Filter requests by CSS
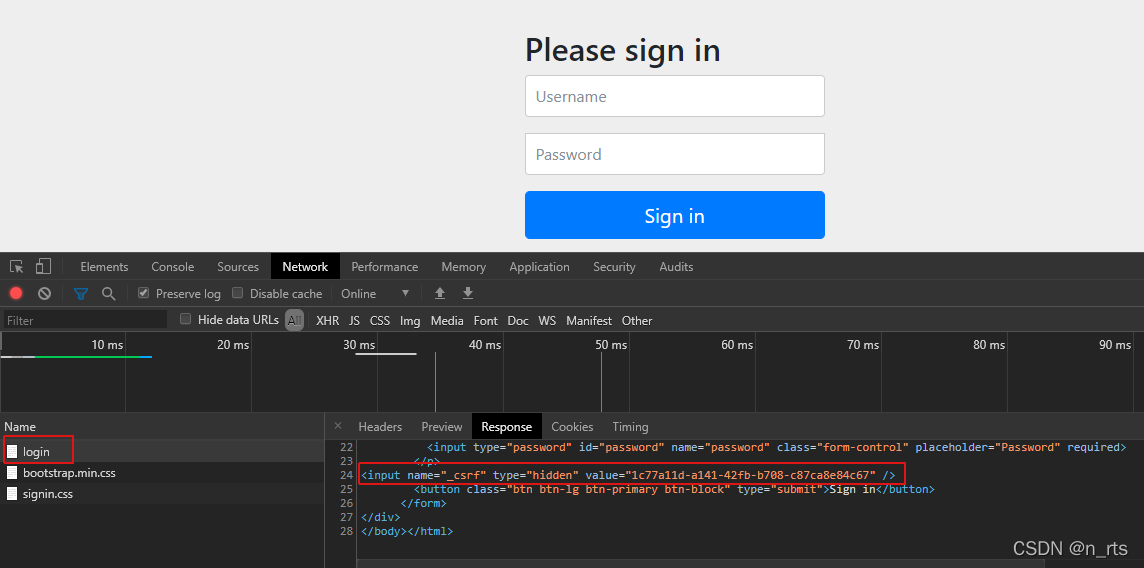The width and height of the screenshot is (1144, 568). coord(379,321)
